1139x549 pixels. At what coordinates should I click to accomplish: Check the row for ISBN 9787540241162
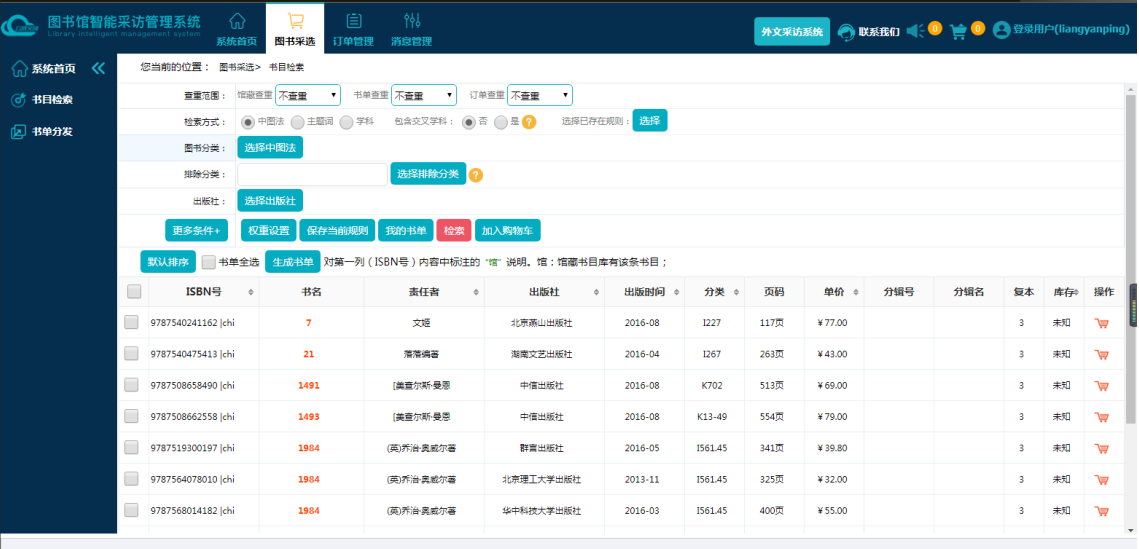(x=131, y=322)
